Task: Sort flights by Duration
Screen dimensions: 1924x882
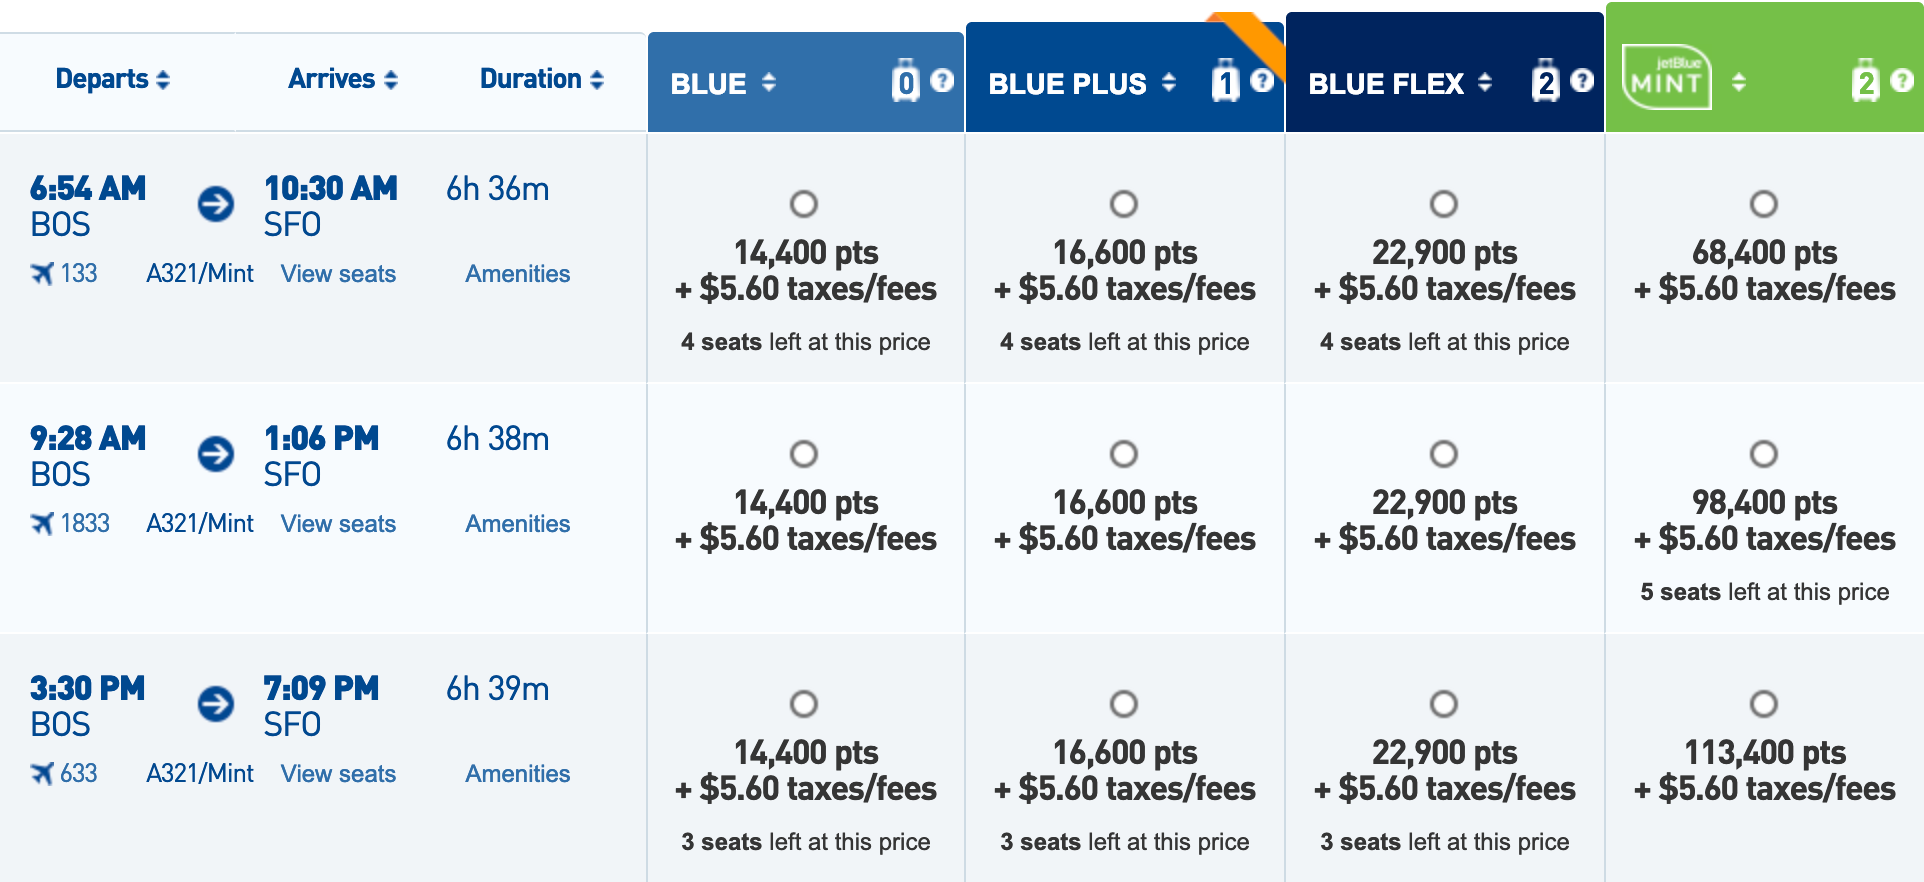Action: 541,79
